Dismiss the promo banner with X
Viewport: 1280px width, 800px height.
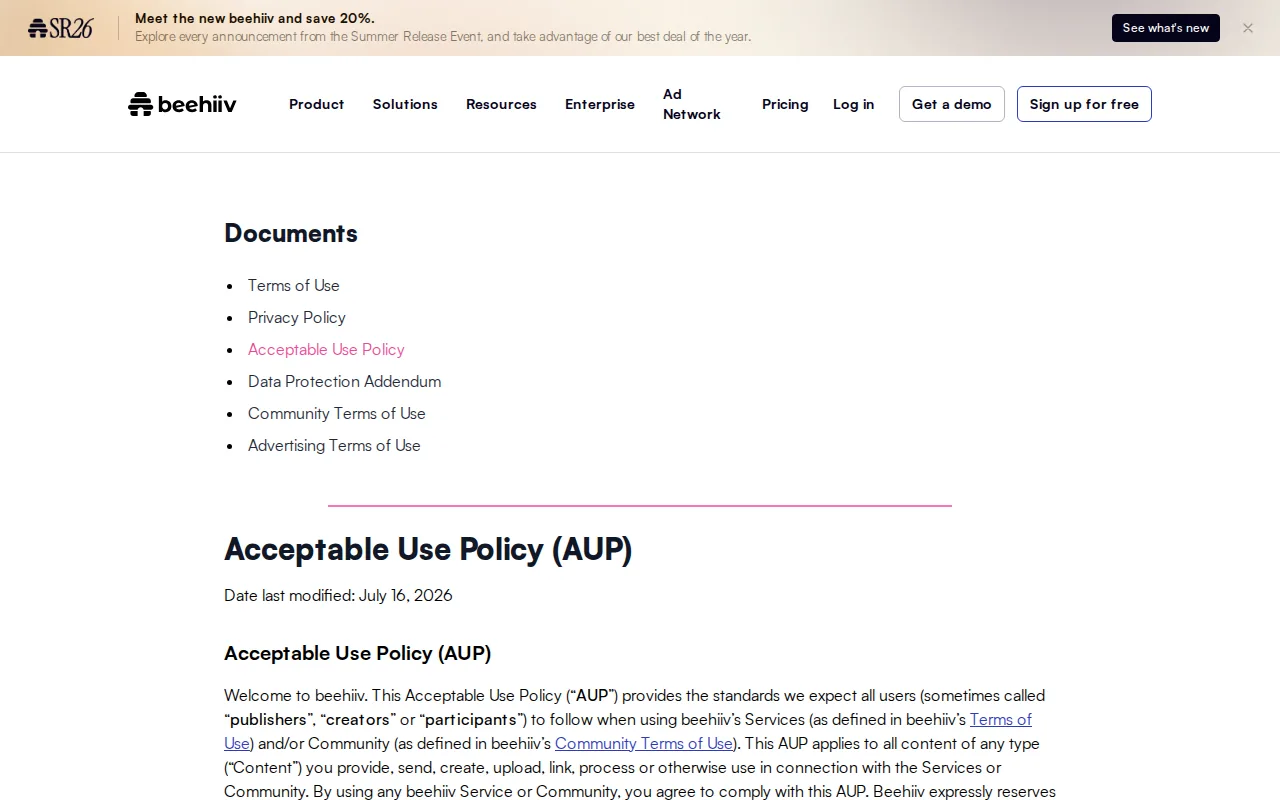1248,28
